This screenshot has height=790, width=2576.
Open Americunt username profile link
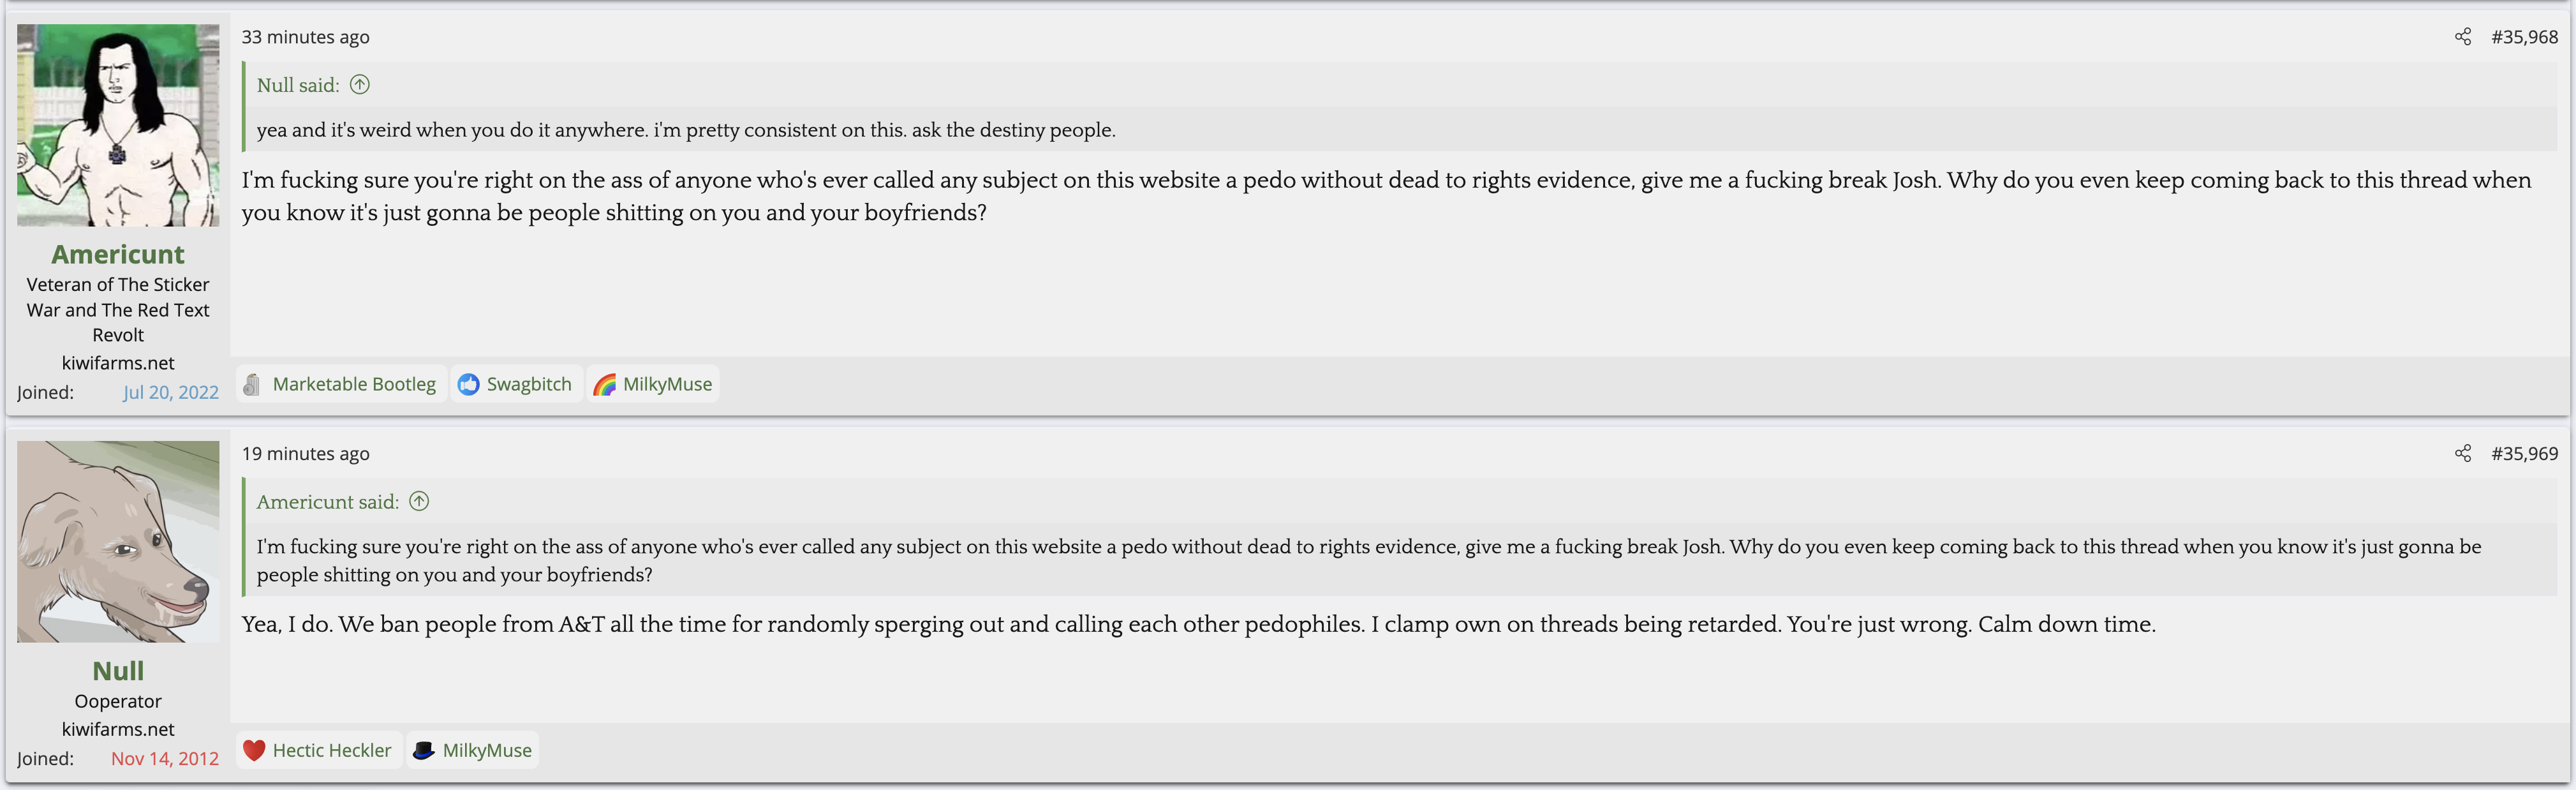tap(118, 254)
